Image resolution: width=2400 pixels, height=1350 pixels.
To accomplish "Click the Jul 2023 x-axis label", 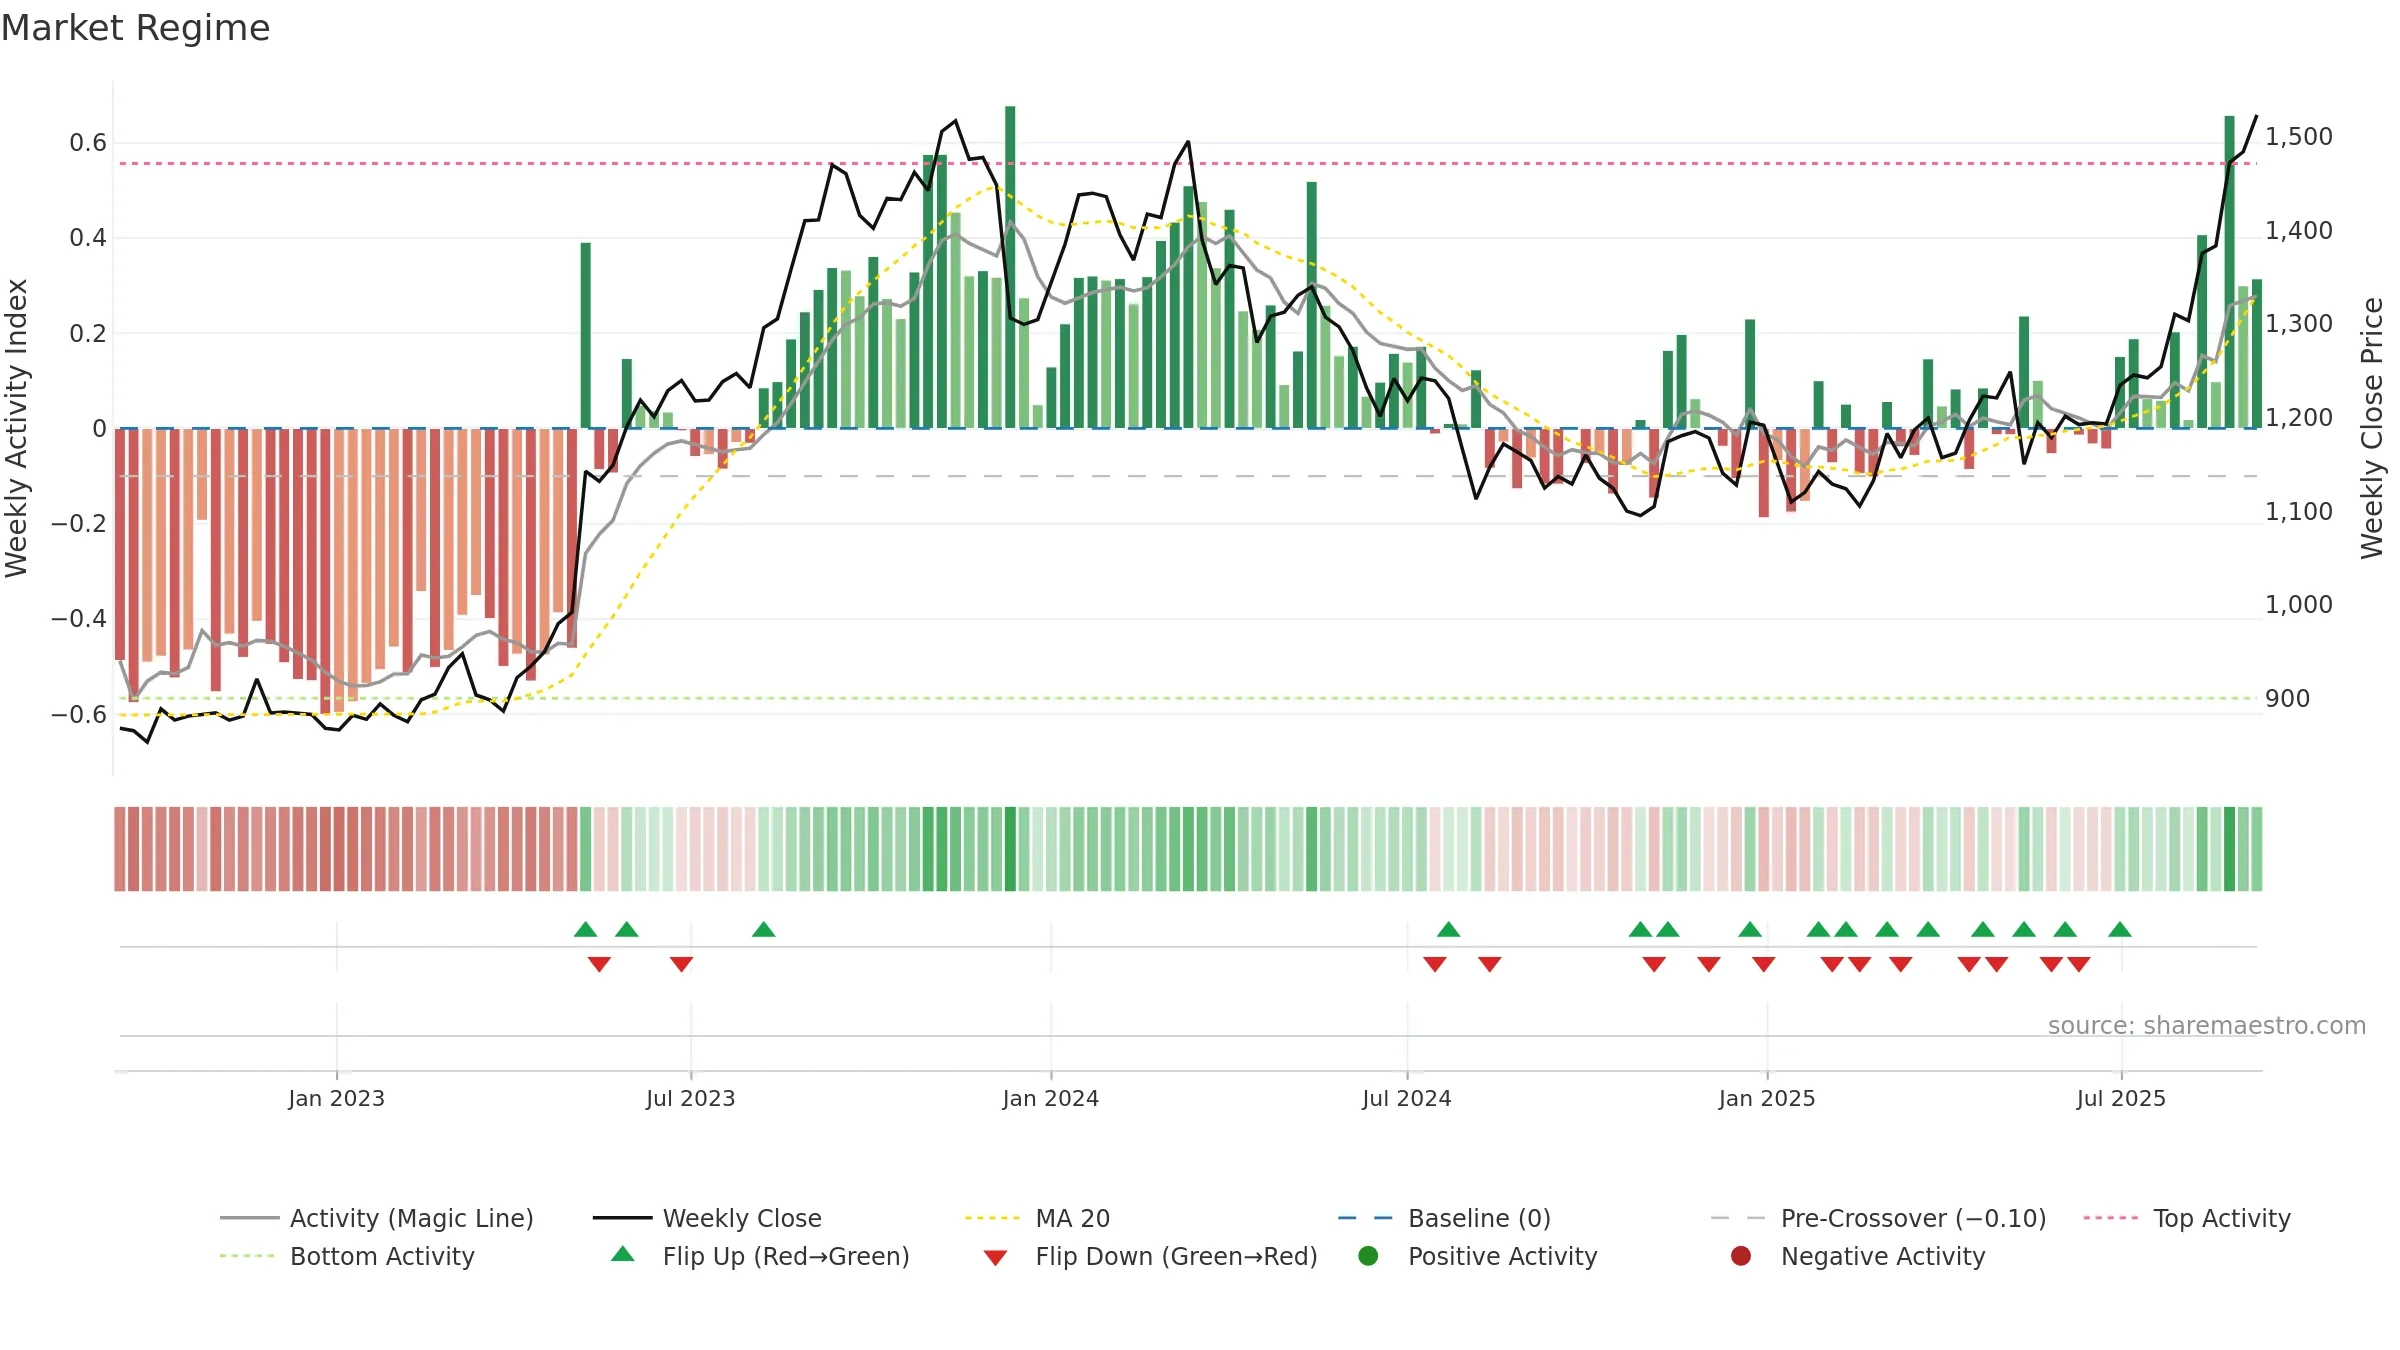I will click(690, 1098).
